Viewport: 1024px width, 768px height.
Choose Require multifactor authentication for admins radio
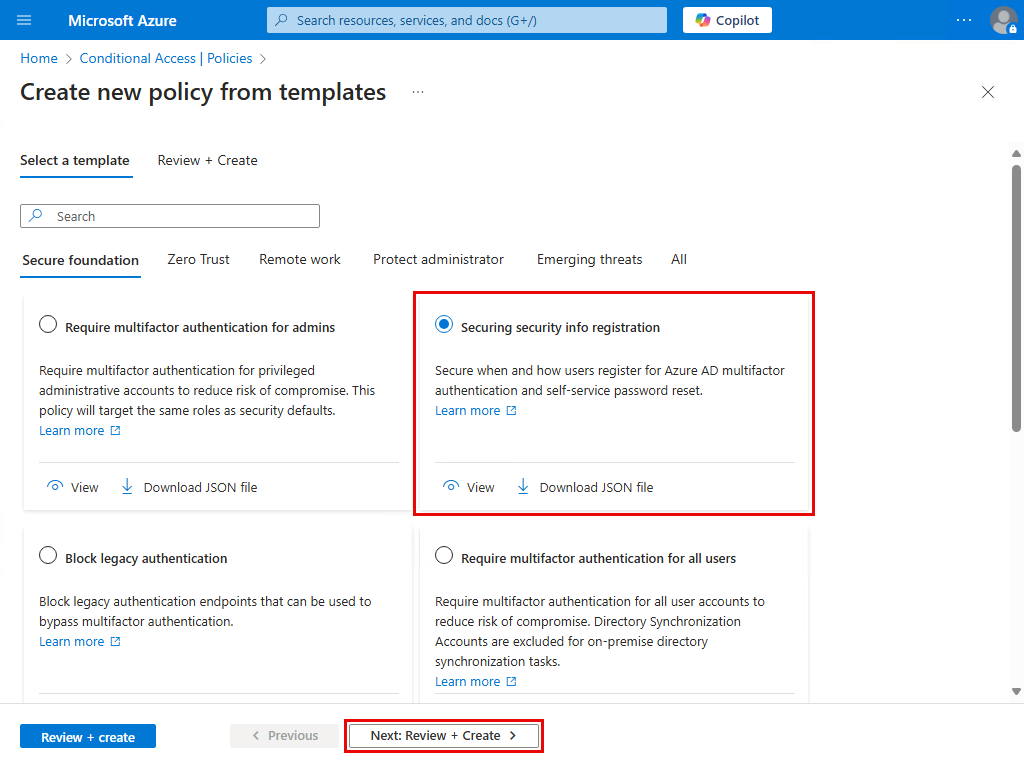coord(48,324)
